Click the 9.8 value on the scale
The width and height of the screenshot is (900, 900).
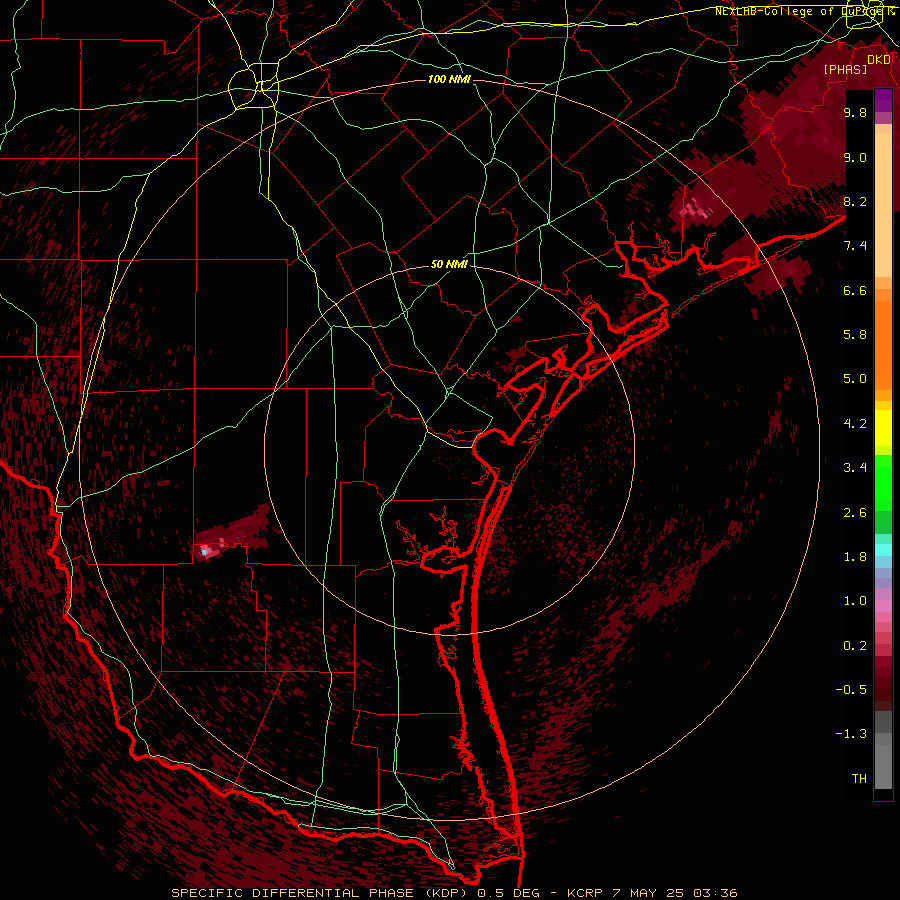(x=855, y=112)
